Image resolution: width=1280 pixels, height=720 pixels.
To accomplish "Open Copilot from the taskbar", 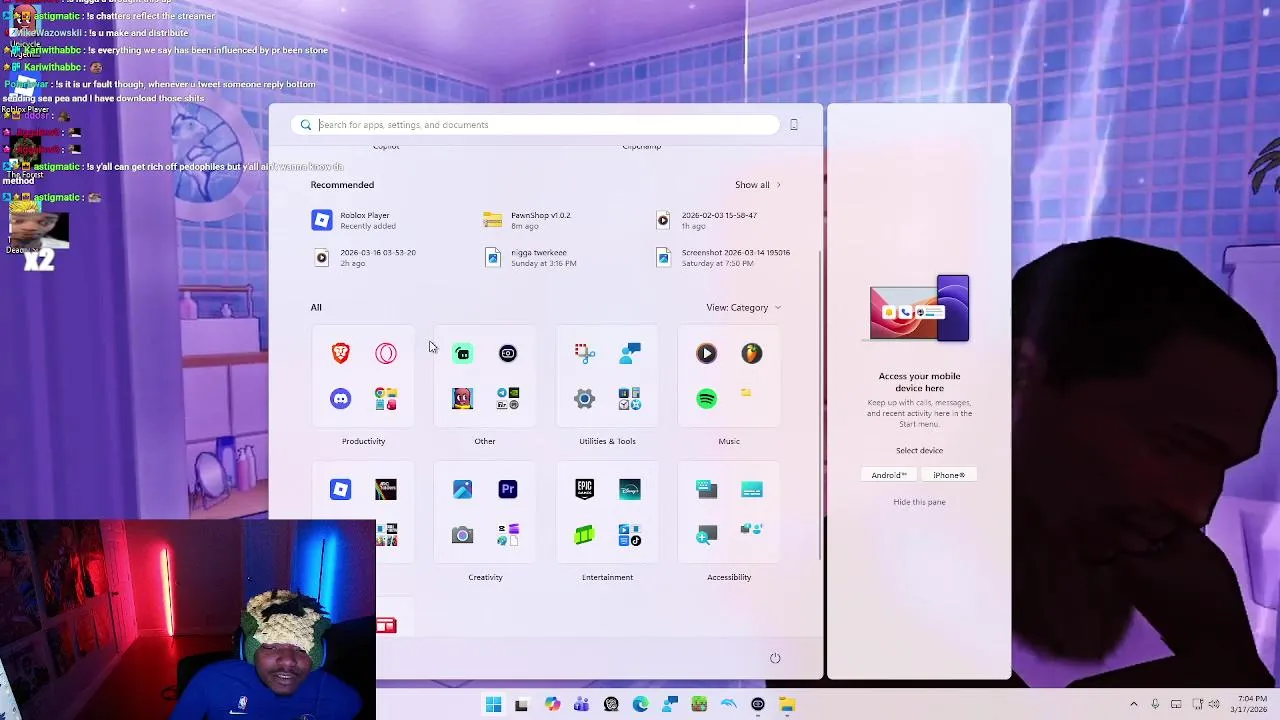I will [553, 705].
